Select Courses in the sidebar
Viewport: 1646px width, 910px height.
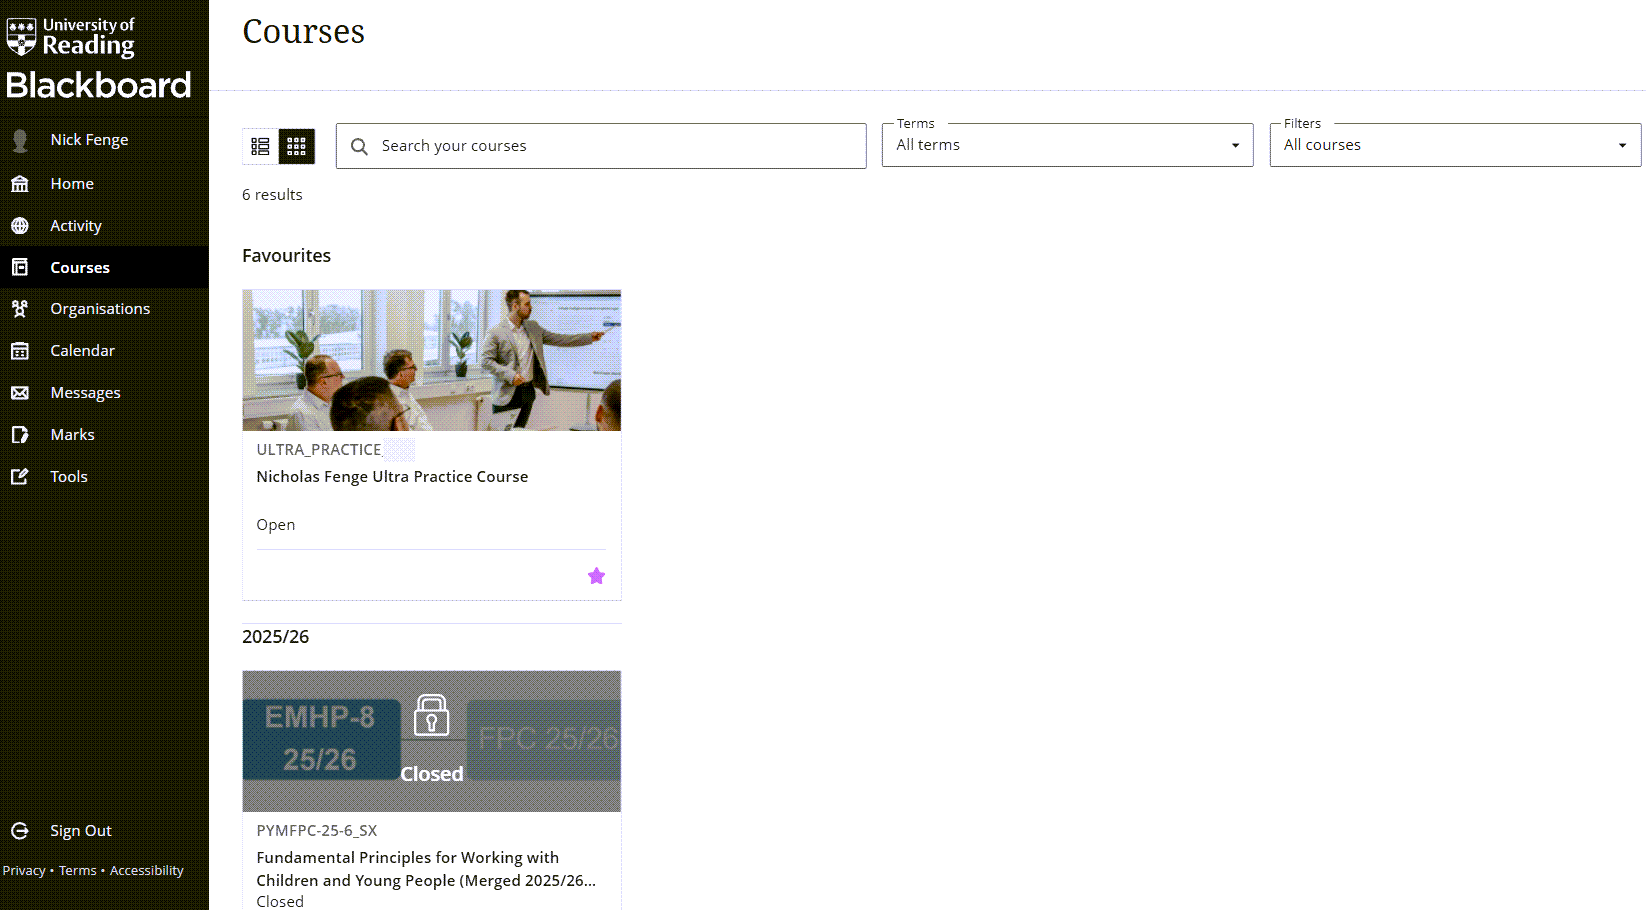coord(80,268)
